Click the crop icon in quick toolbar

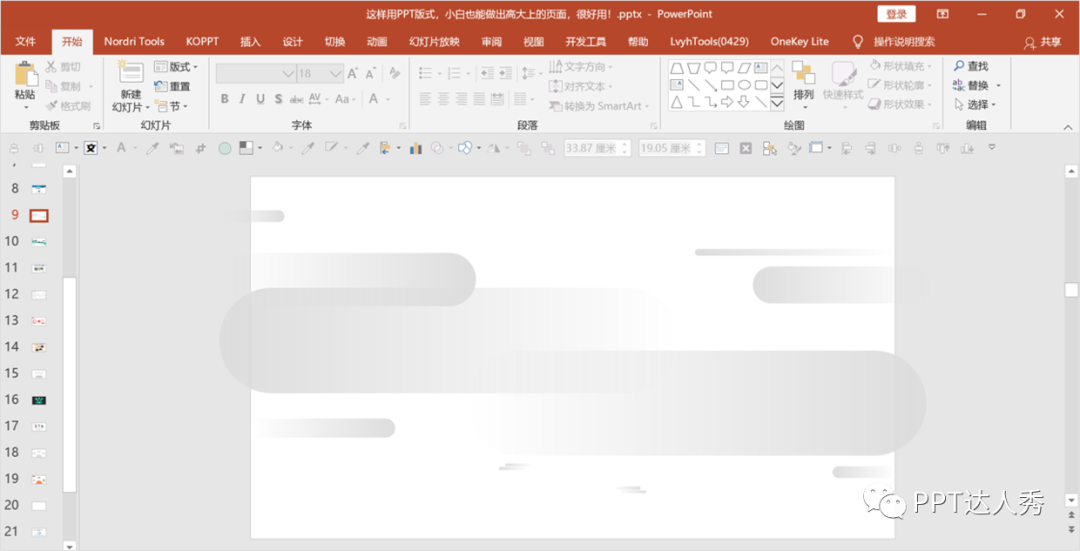(200, 148)
